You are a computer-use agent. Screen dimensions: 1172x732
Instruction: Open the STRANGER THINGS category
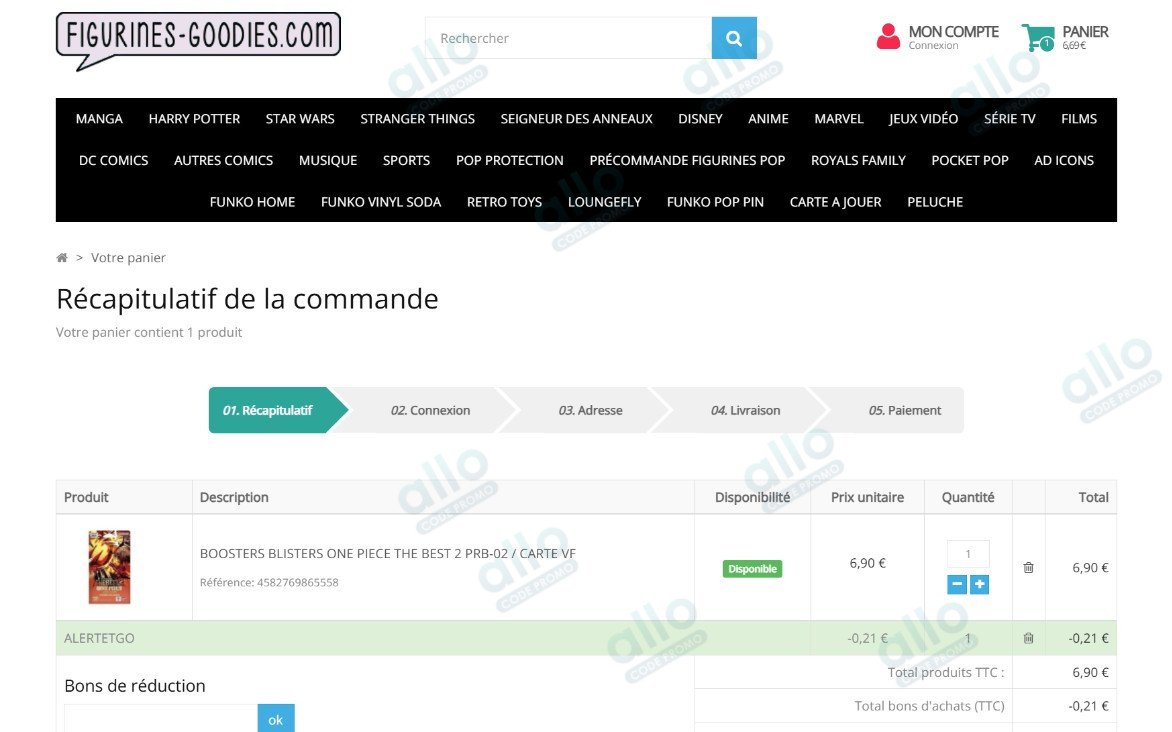(417, 119)
